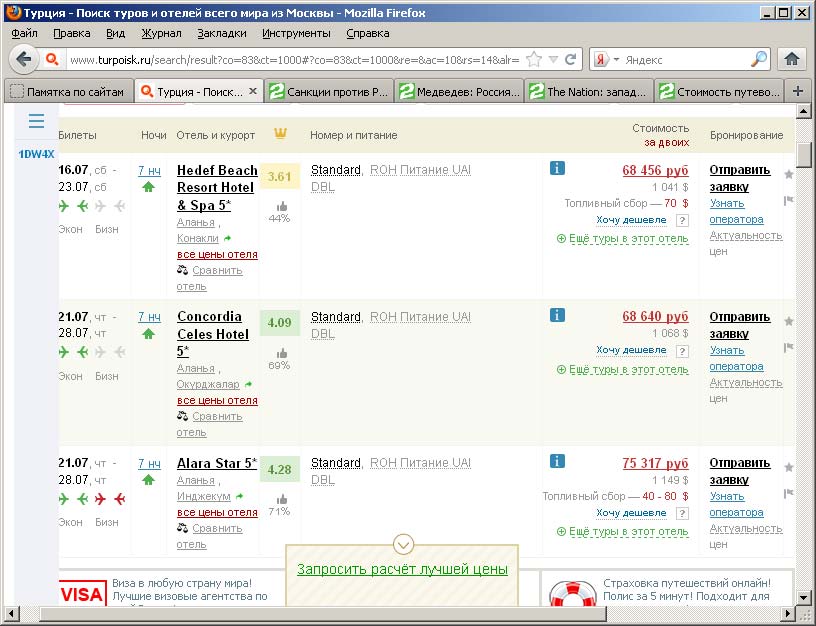Open the Закладки menu
Image resolution: width=816 pixels, height=626 pixels.
click(x=222, y=33)
